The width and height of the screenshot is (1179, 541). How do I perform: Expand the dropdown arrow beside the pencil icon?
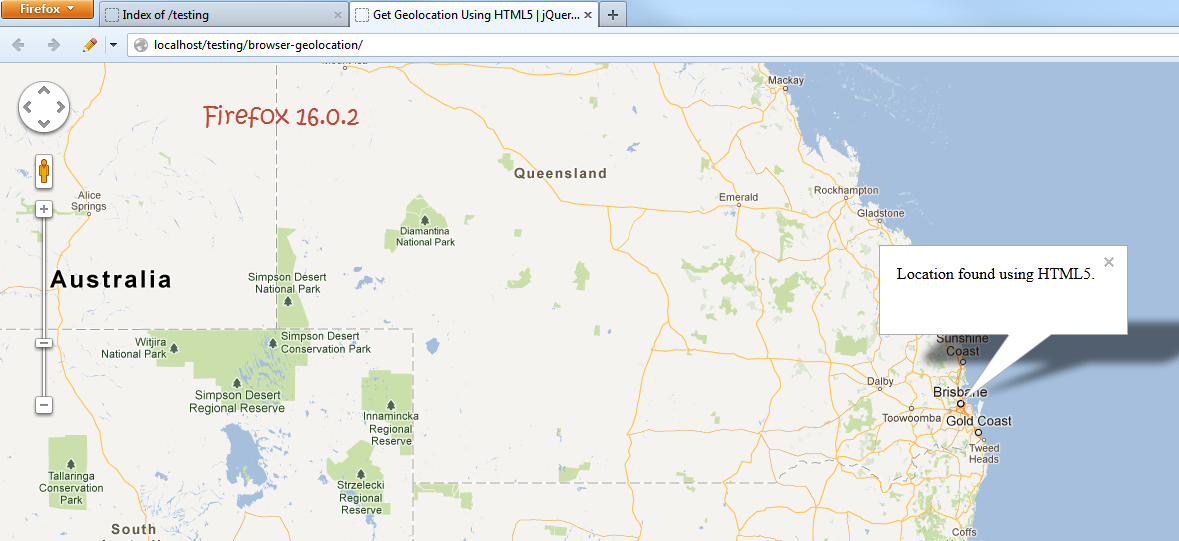(113, 45)
